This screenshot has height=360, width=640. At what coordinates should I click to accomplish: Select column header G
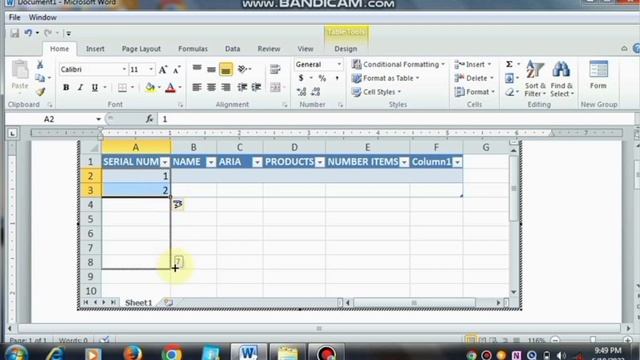pyautogui.click(x=486, y=147)
